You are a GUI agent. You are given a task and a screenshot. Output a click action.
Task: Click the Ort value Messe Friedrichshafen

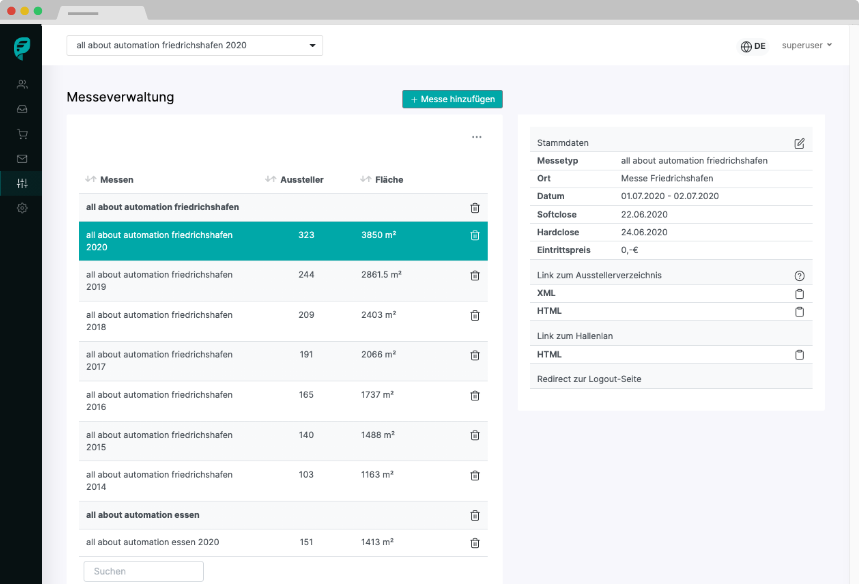pos(667,179)
